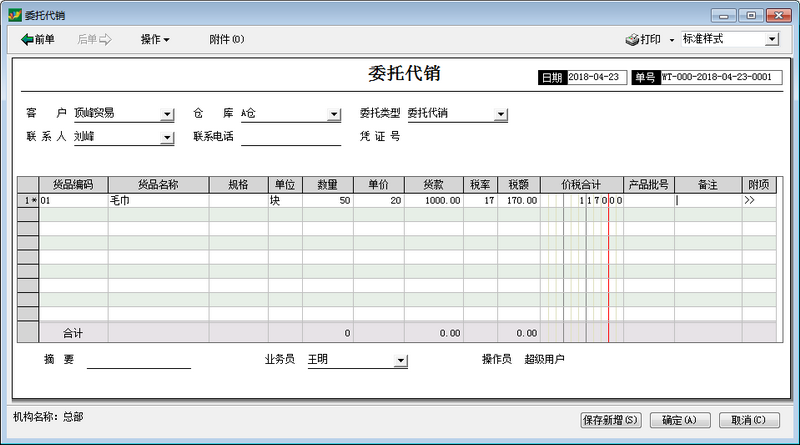
Task: Click the 货款 column header
Action: pos(434,185)
